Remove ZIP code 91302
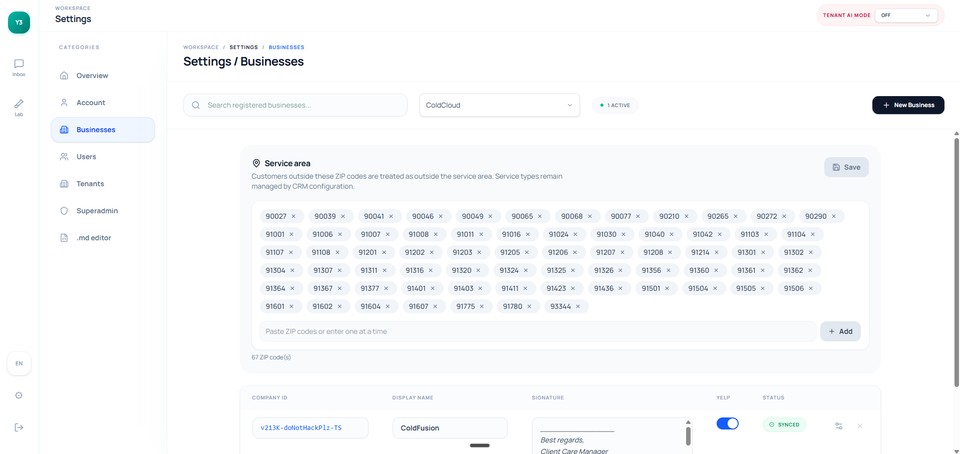 click(811, 252)
